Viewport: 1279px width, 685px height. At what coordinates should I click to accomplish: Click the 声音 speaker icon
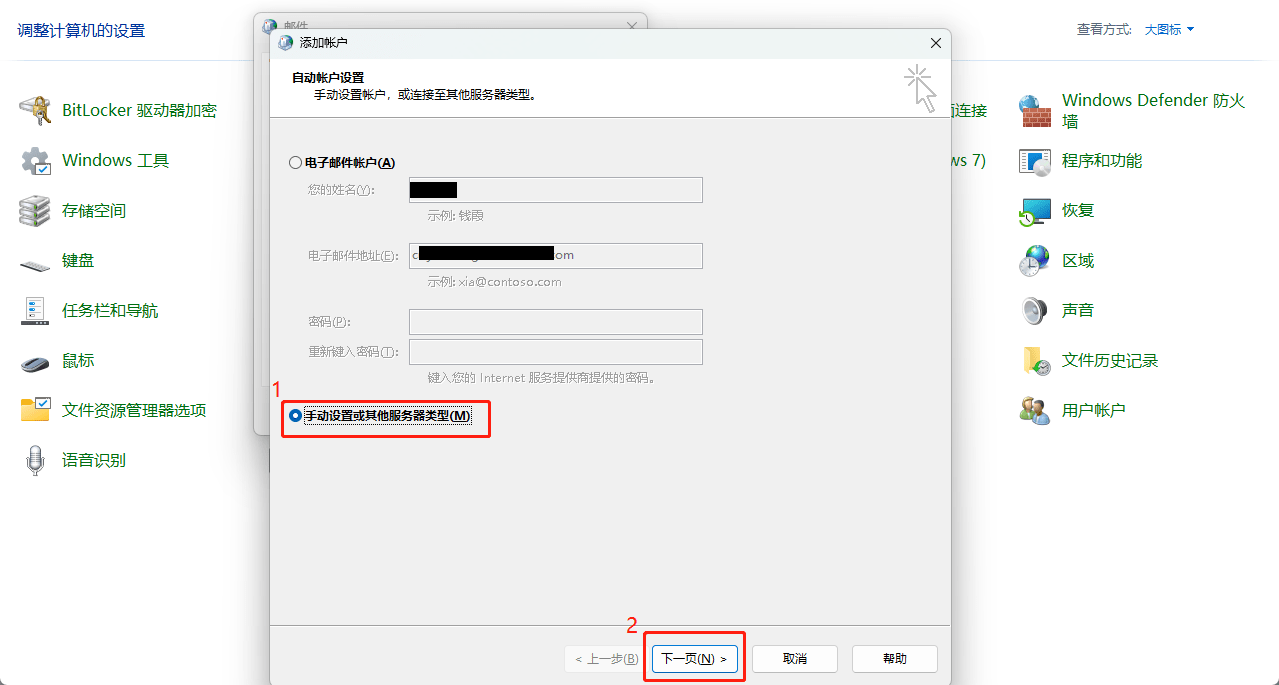click(x=1035, y=311)
